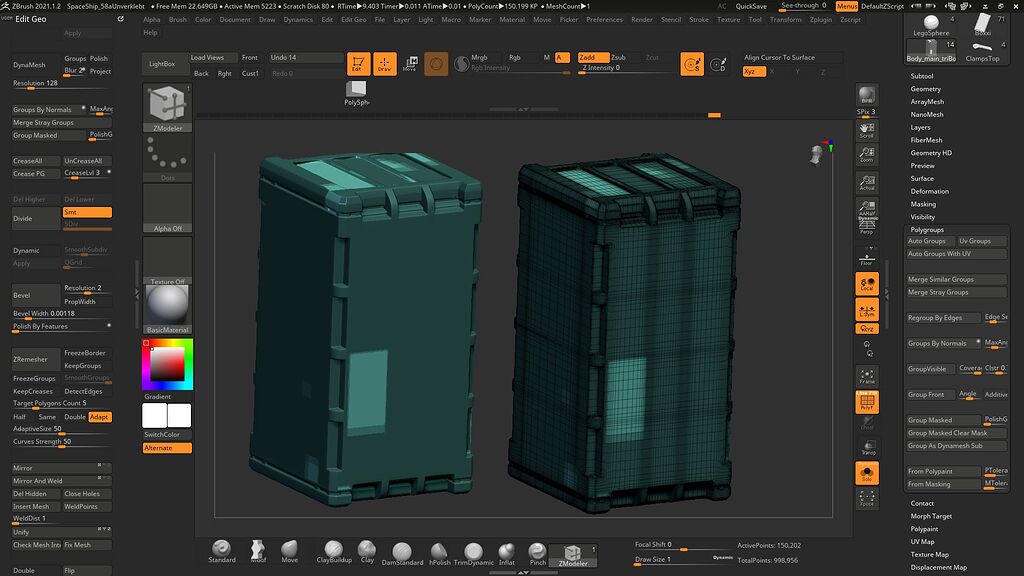The width and height of the screenshot is (1024, 576).
Task: Activate the ZModeler brush in the brush tray
Action: [x=574, y=551]
